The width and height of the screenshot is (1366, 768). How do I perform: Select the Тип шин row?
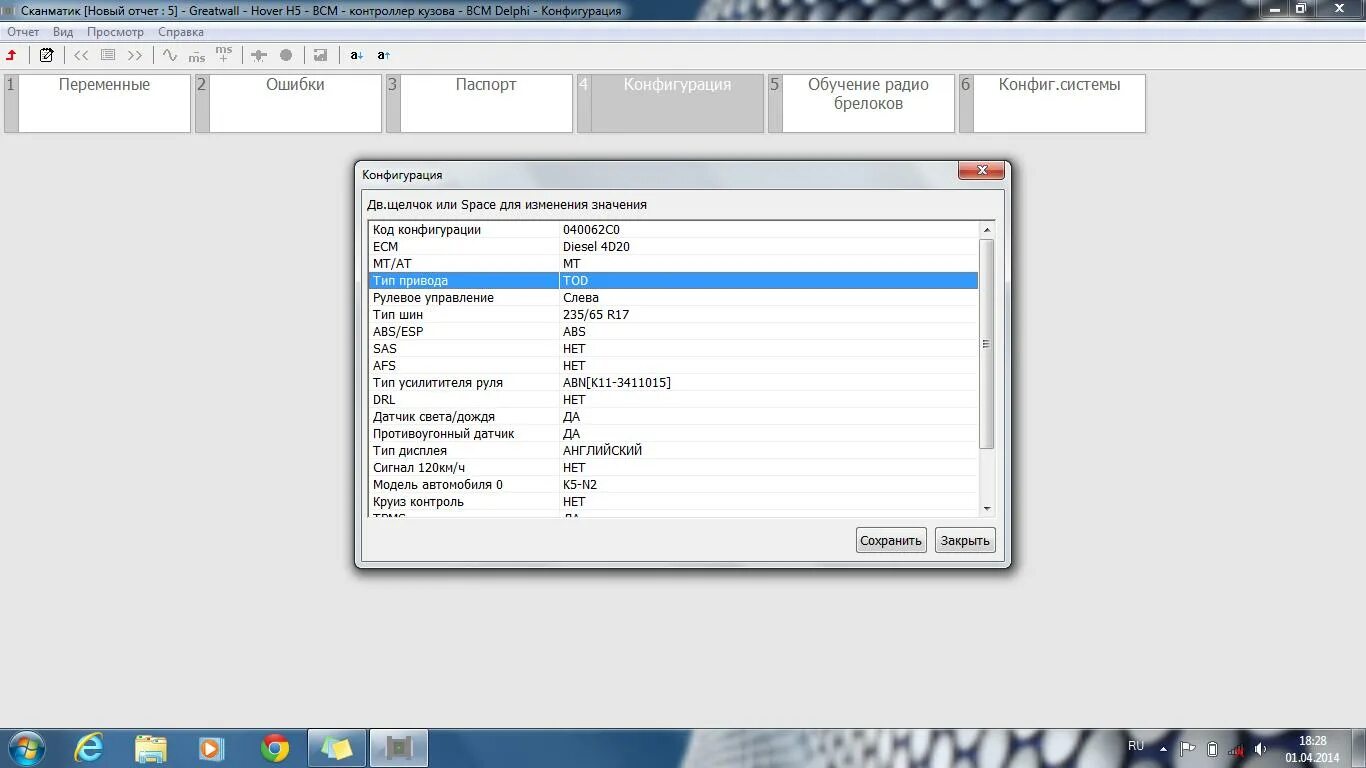click(x=673, y=315)
